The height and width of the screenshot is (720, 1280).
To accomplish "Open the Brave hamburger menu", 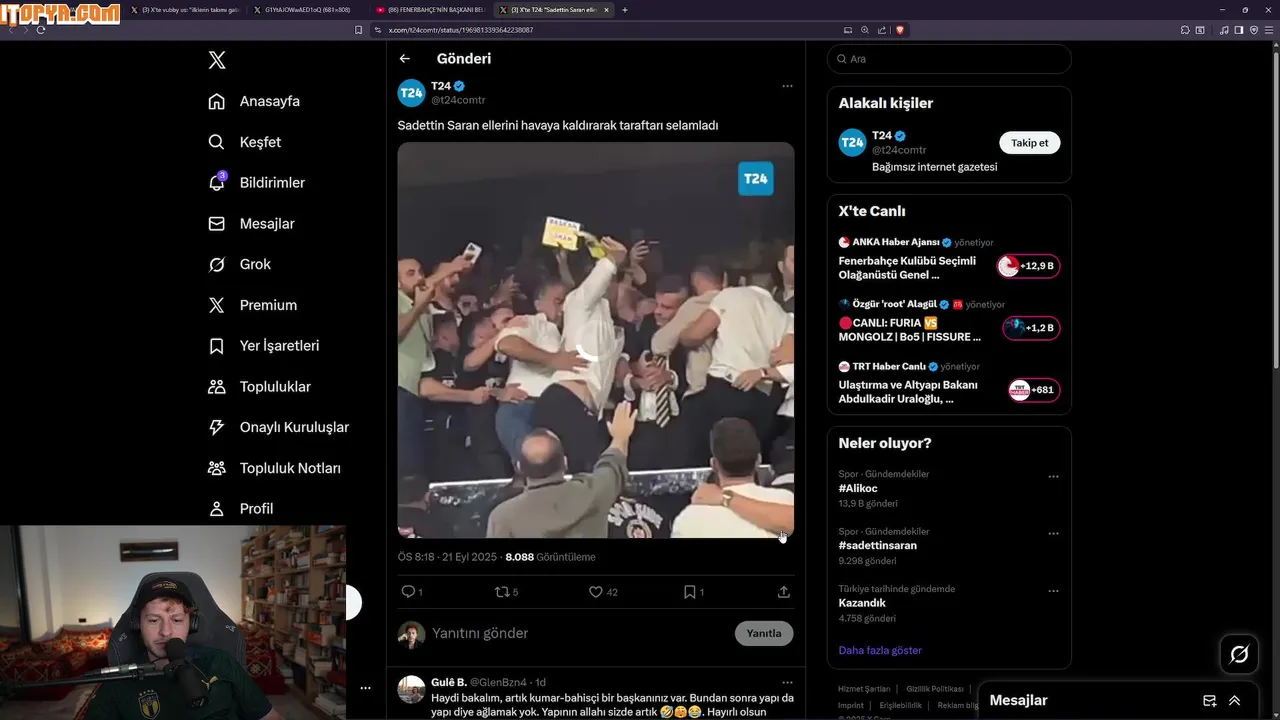I will coord(1268,30).
